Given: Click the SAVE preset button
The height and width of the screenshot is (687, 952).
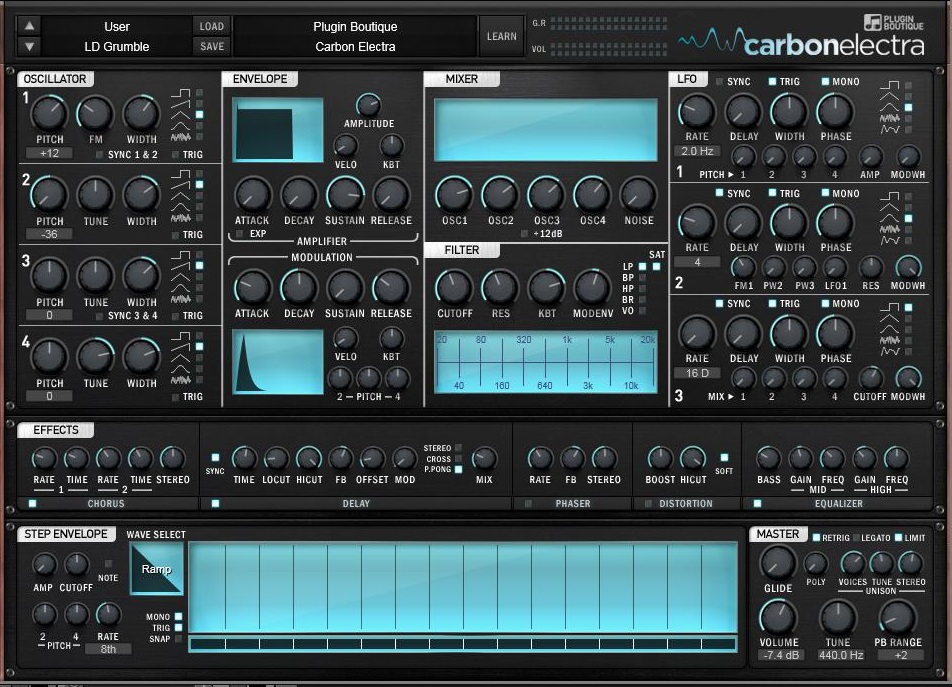Looking at the screenshot, I should (212, 46).
